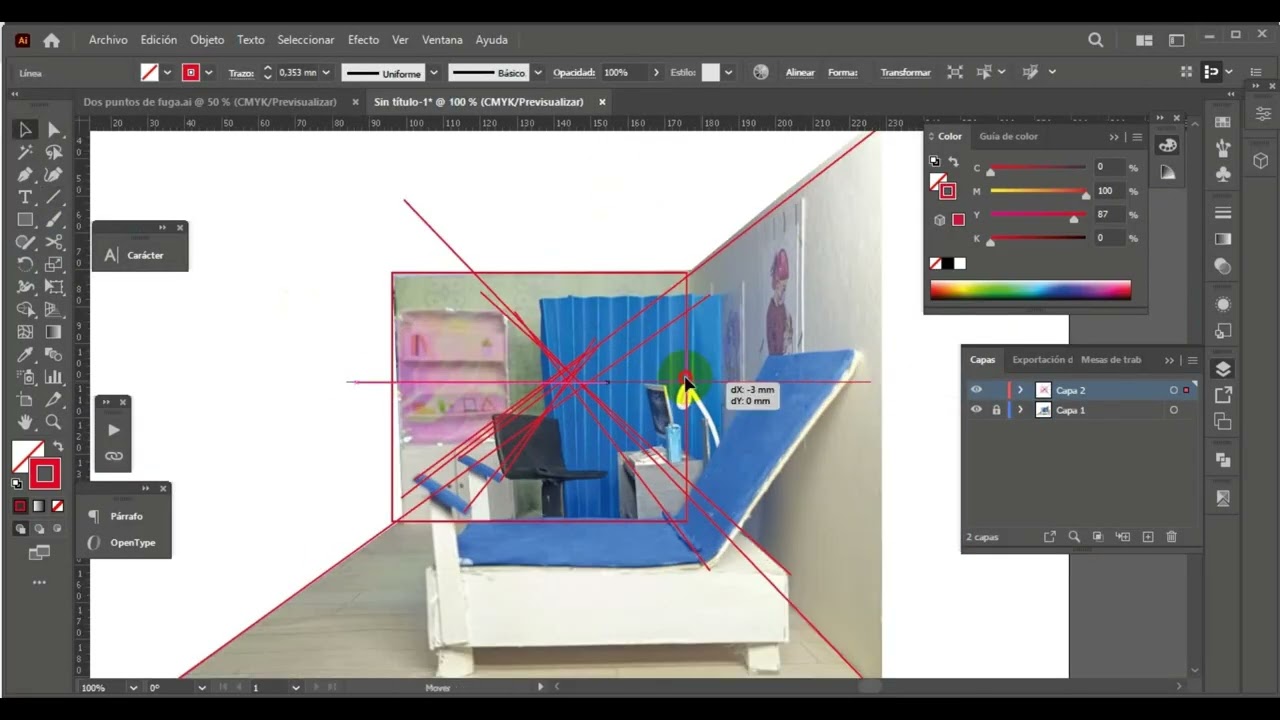Select the Gradient tool
The width and height of the screenshot is (1280, 720).
click(54, 332)
